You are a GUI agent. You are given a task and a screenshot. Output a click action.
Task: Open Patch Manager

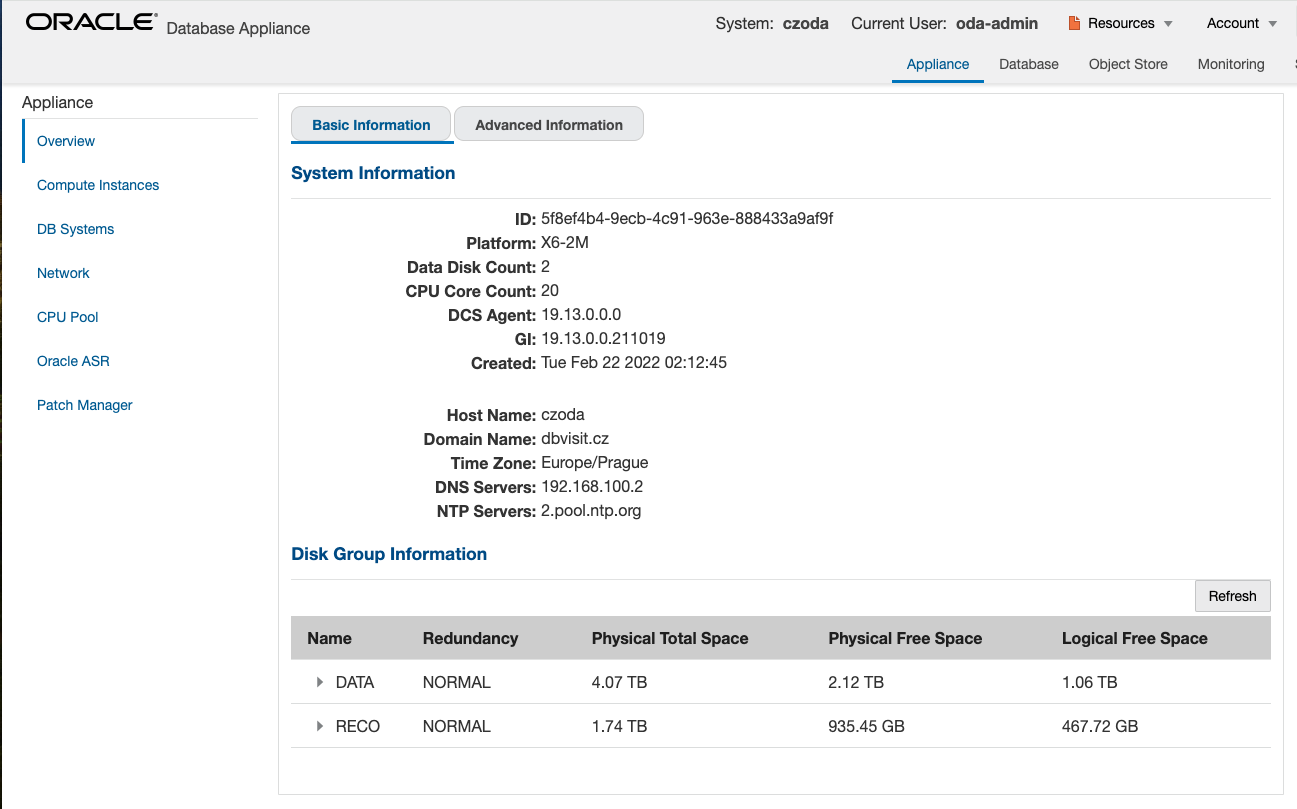(x=85, y=405)
